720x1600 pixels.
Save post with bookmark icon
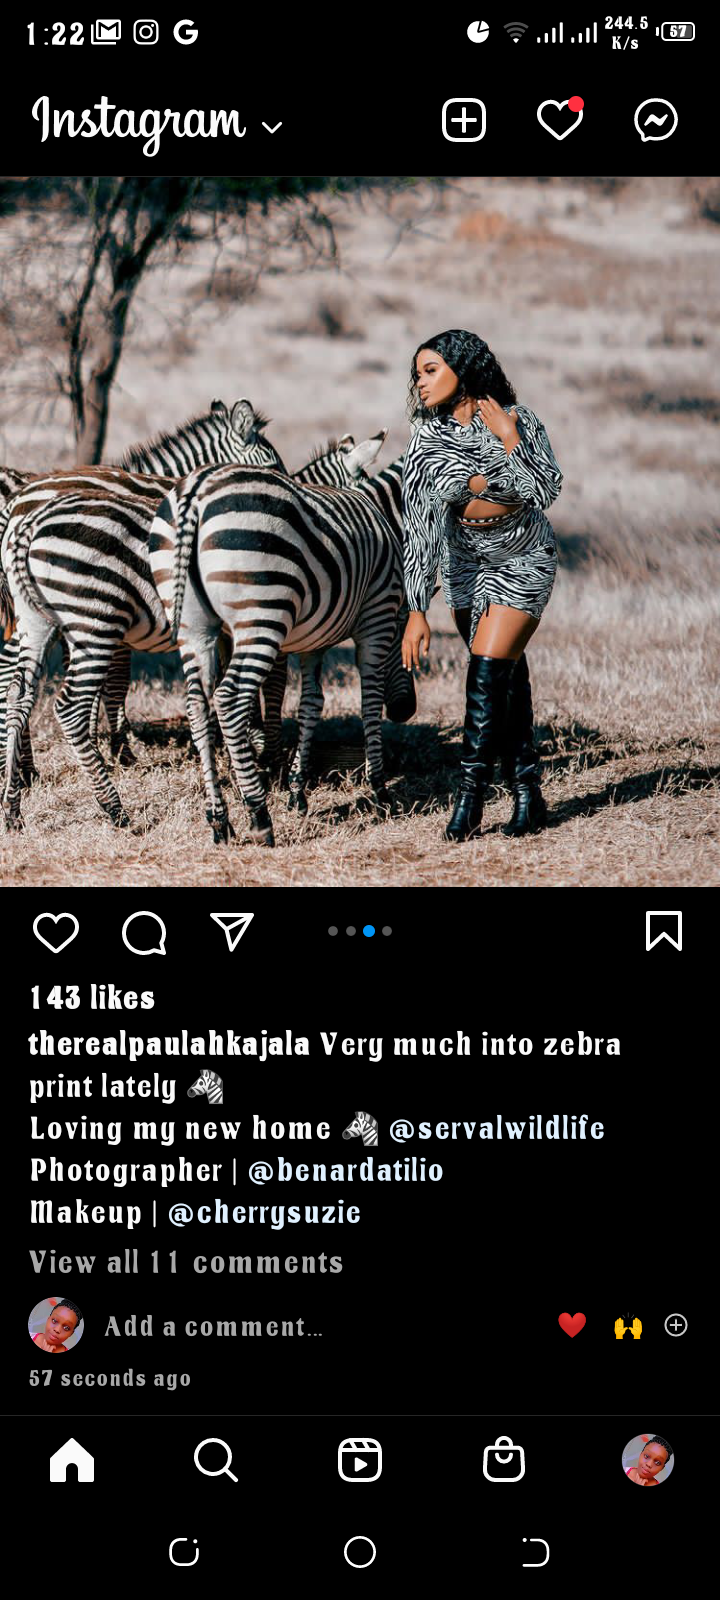tap(664, 931)
